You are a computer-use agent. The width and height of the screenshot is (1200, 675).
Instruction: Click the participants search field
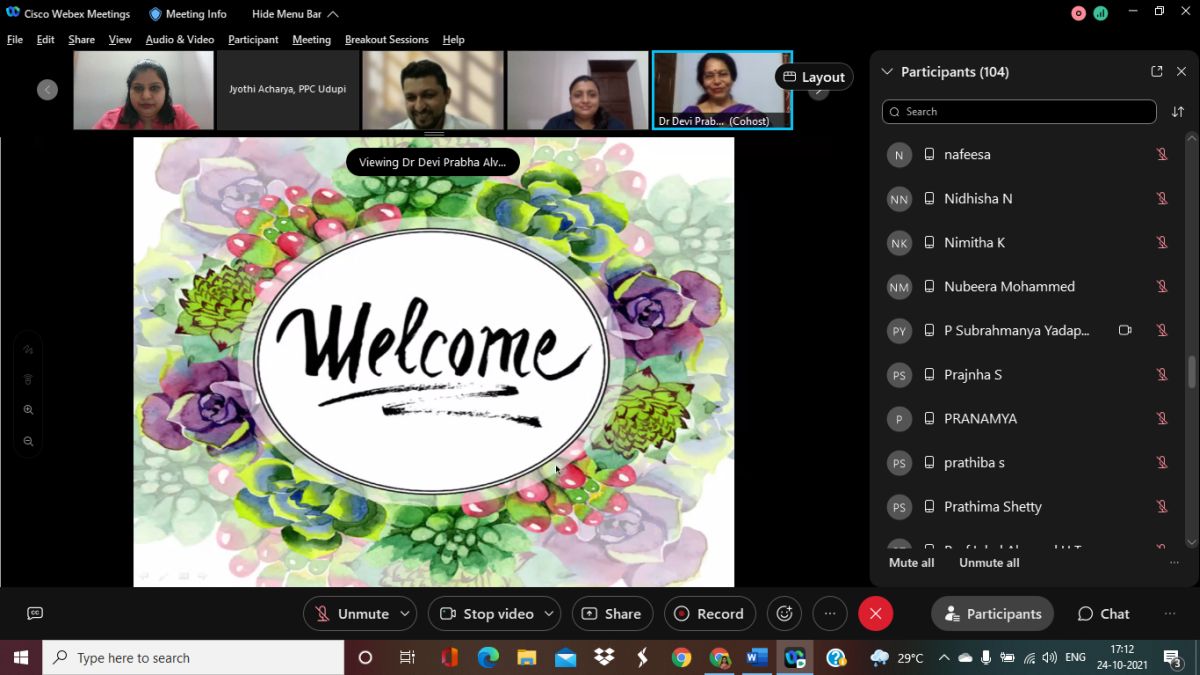[1018, 112]
